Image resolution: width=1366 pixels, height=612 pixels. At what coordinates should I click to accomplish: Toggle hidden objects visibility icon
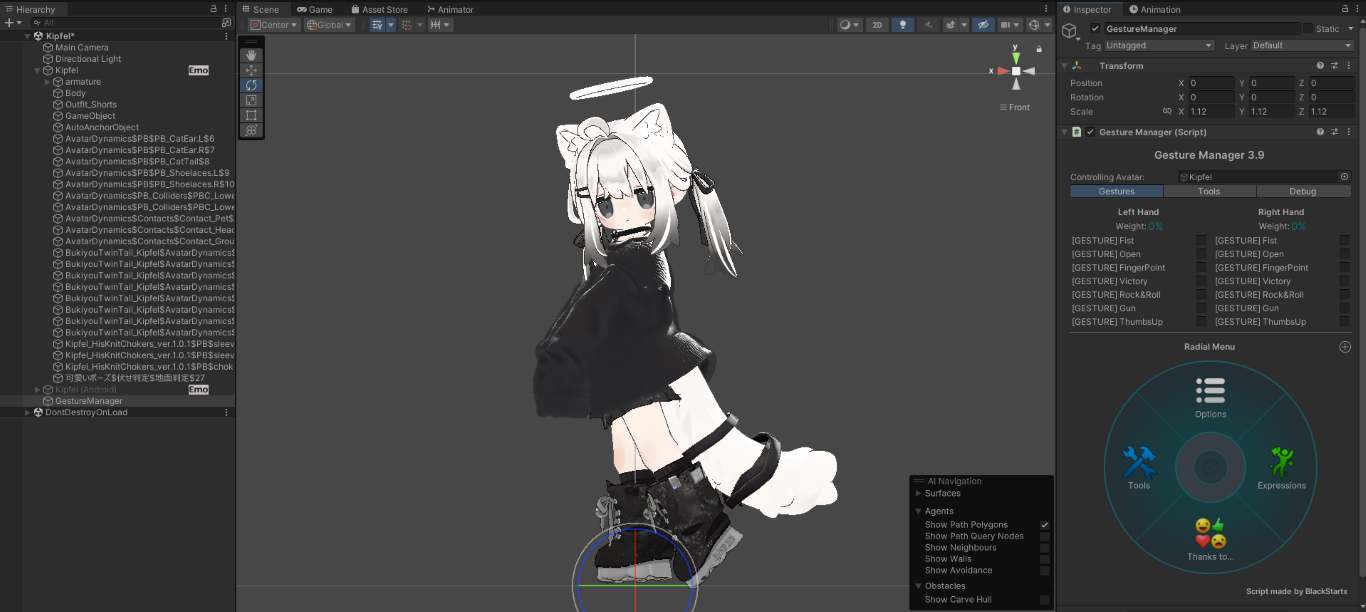[983, 25]
